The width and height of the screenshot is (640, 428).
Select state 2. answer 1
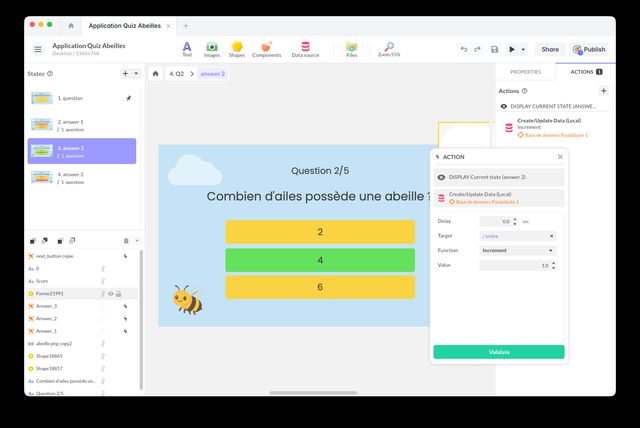point(82,125)
